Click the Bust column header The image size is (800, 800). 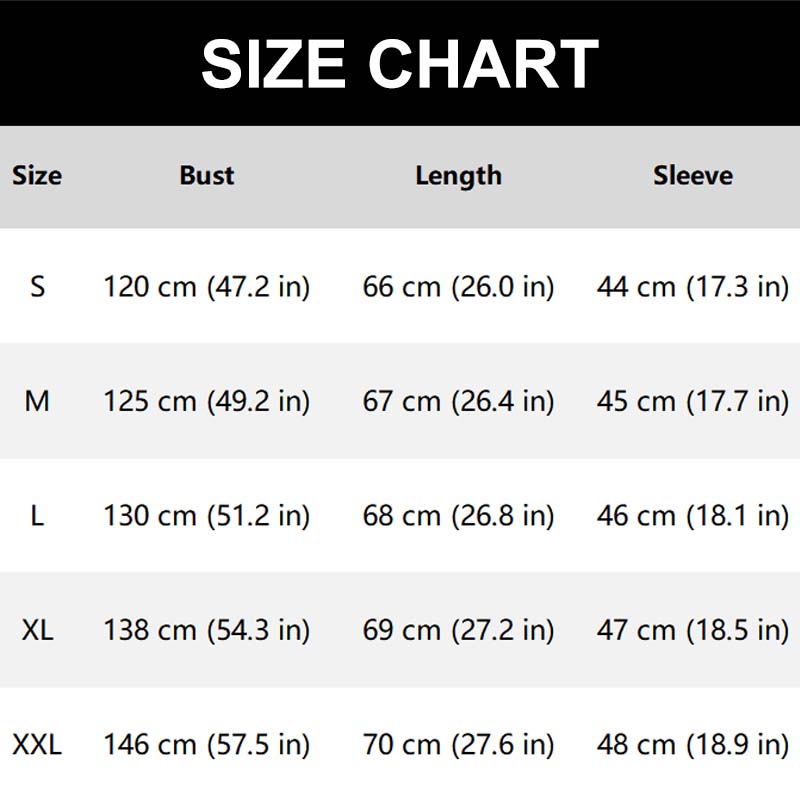tap(207, 176)
